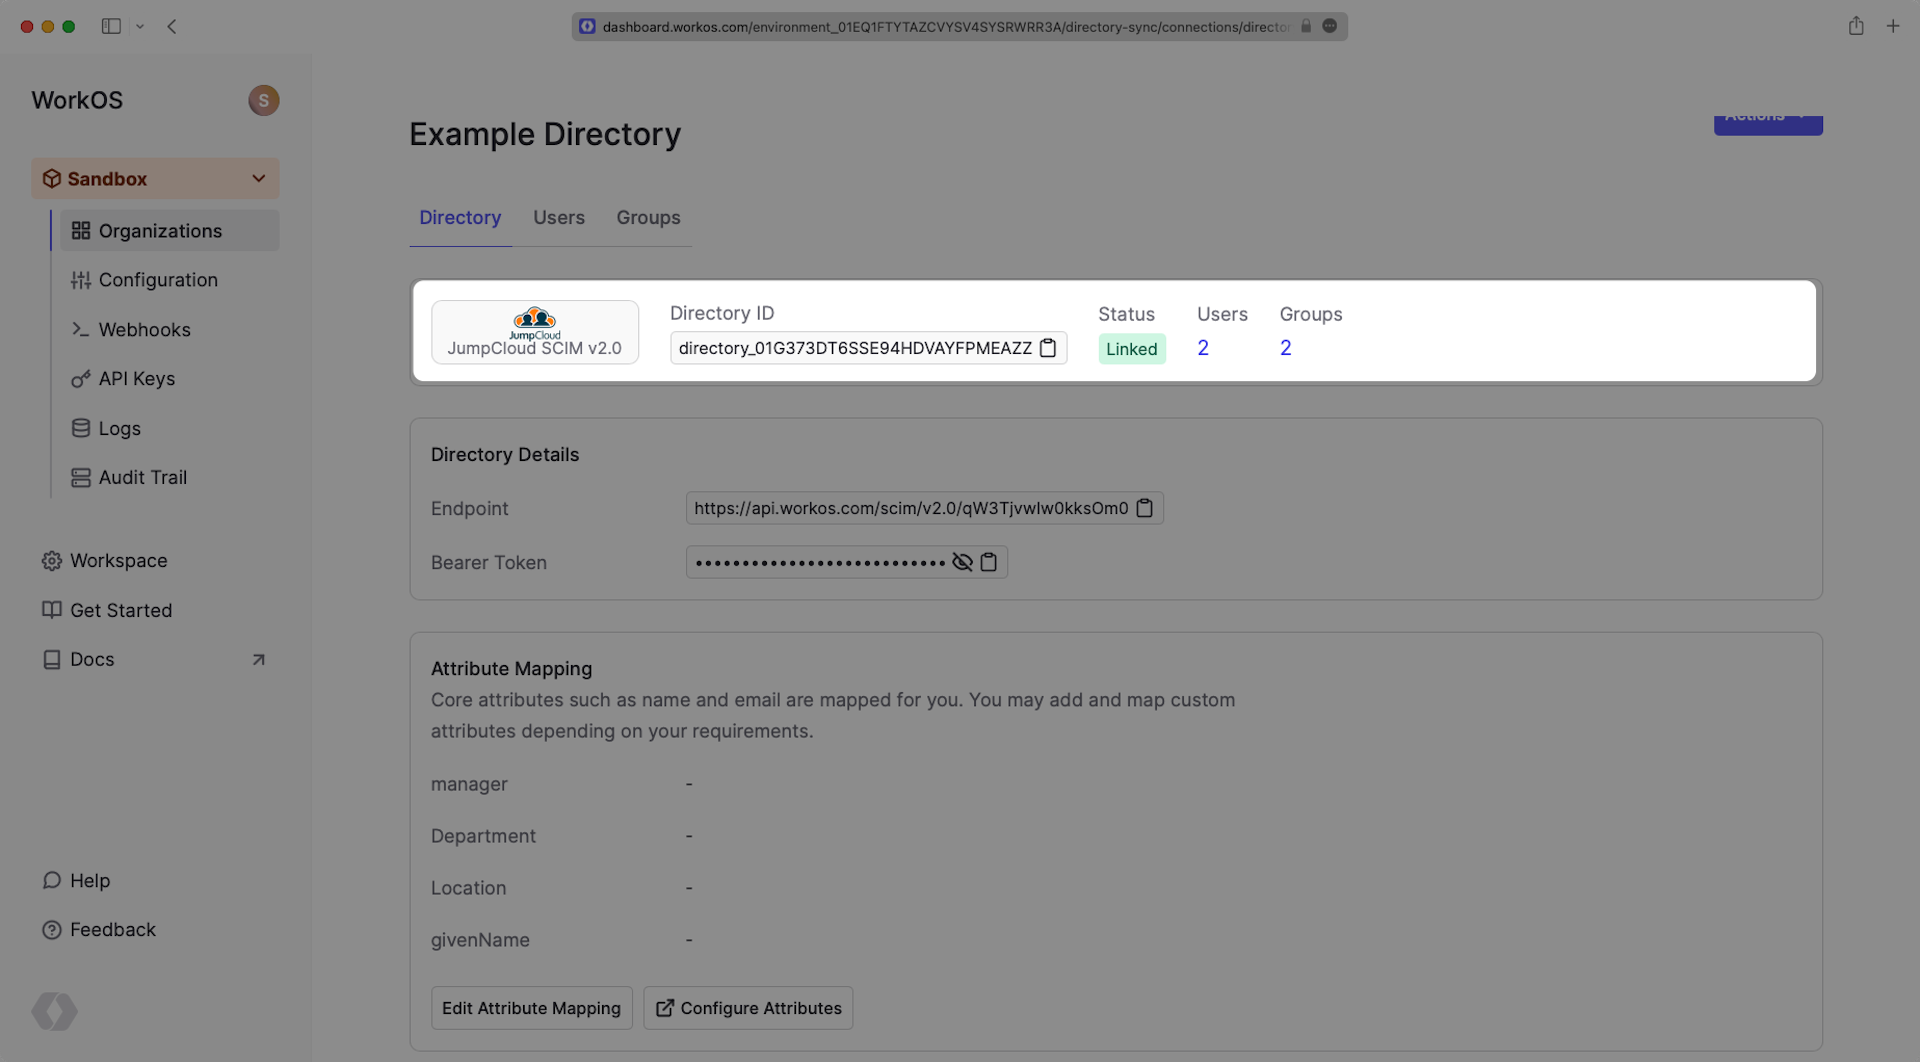Viewport: 1920px width, 1062px height.
Task: Open the Safari share icon
Action: (1855, 27)
